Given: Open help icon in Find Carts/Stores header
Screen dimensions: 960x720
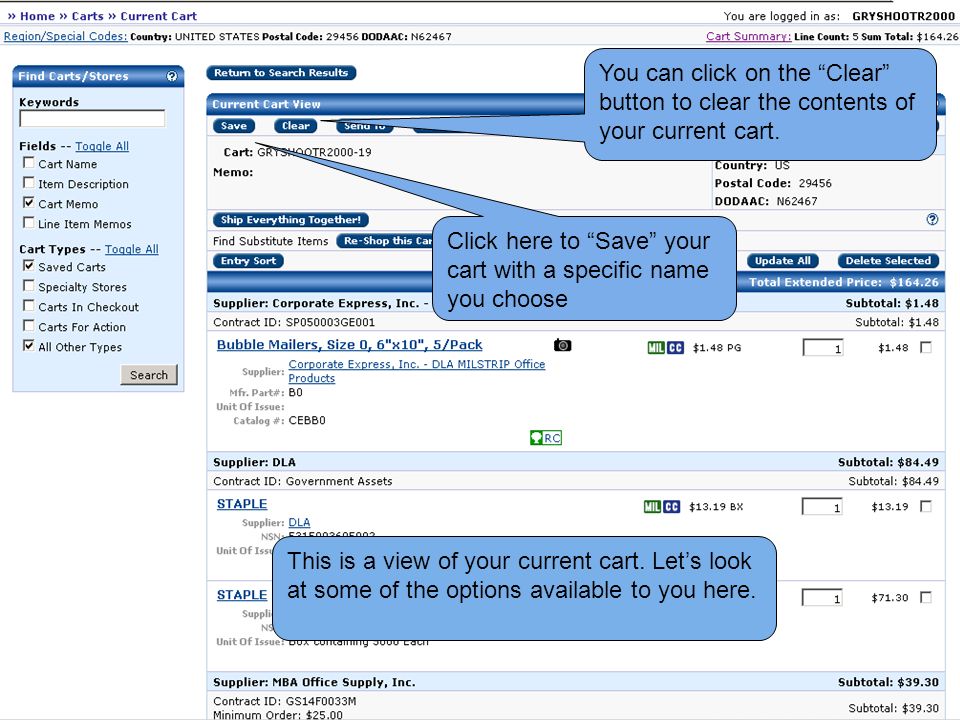Looking at the screenshot, I should (172, 77).
